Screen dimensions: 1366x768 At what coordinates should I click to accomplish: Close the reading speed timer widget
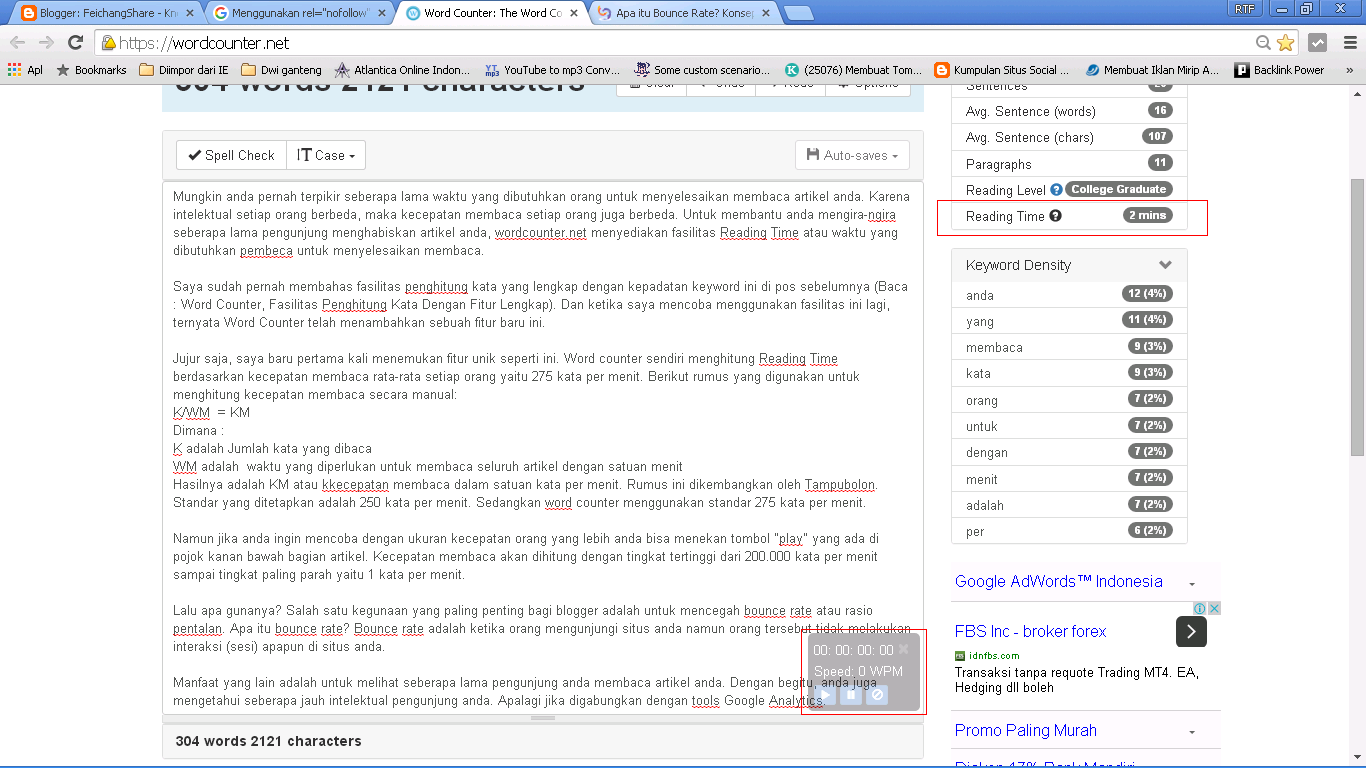coord(904,649)
